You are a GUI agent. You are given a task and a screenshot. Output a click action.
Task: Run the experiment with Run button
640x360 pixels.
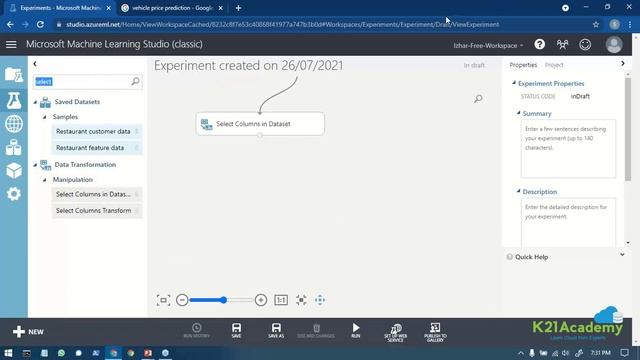coord(356,331)
